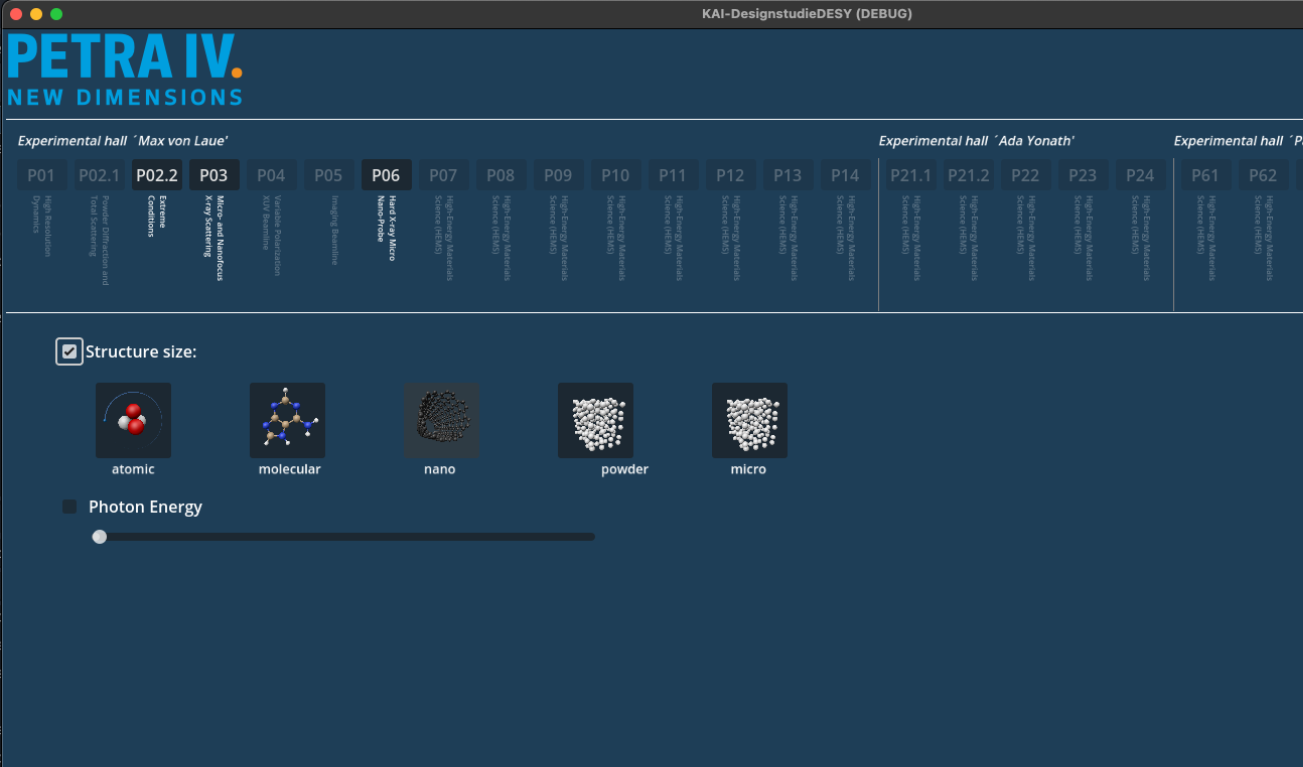Select beamline P06
The height and width of the screenshot is (767, 1303).
[386, 175]
